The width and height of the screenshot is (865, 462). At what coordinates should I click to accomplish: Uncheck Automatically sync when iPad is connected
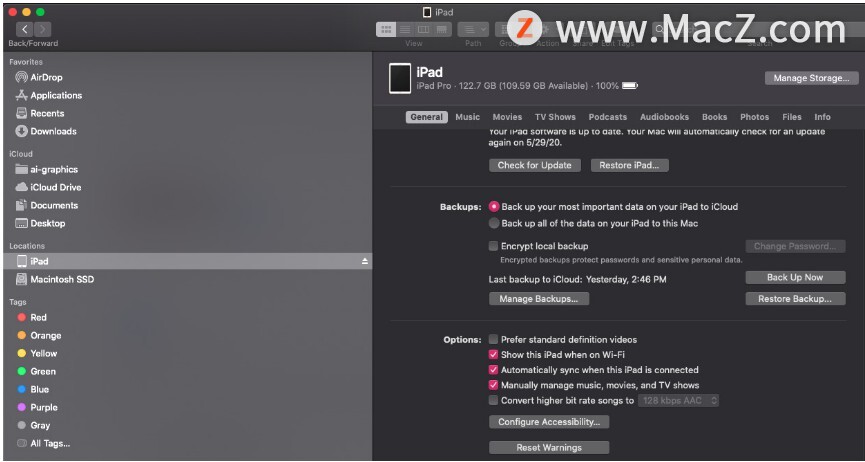point(494,370)
